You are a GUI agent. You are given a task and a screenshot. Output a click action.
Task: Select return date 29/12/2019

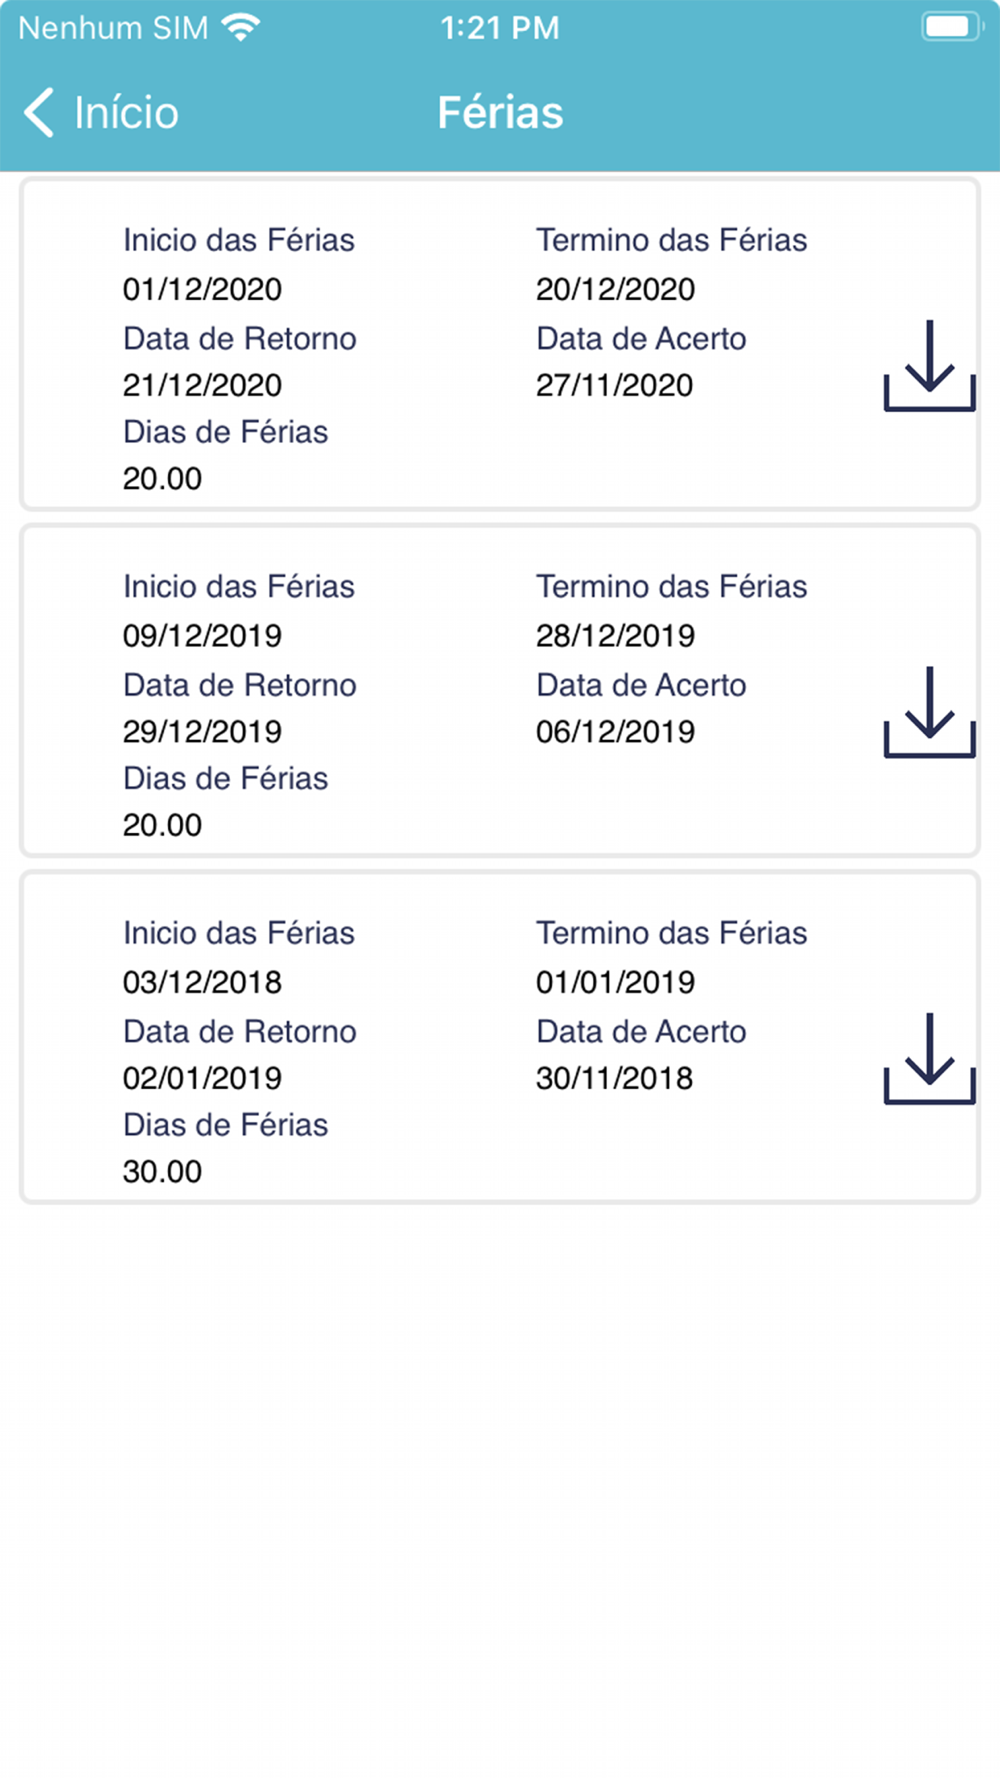(x=202, y=731)
